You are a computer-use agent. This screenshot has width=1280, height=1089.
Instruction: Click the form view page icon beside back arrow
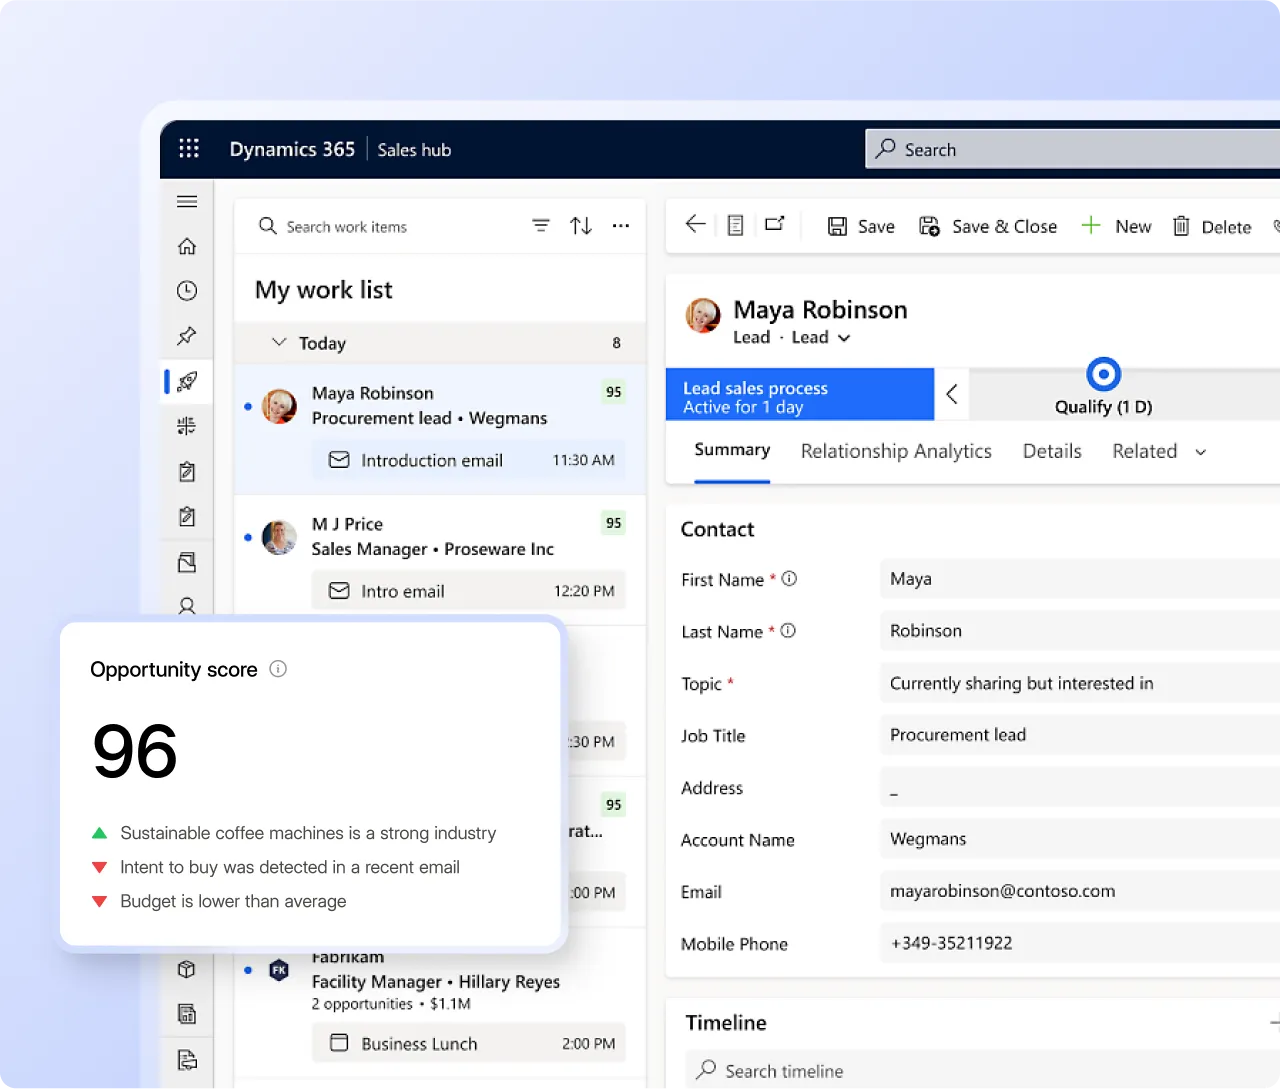[735, 225]
